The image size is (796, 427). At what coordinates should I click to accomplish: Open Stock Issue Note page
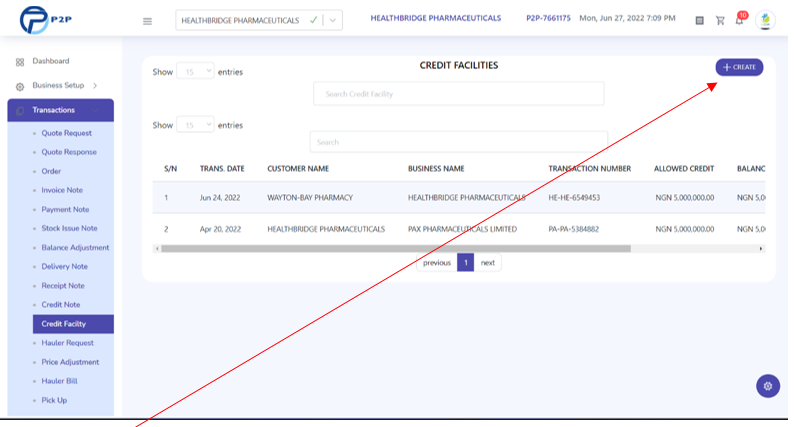[x=70, y=228]
